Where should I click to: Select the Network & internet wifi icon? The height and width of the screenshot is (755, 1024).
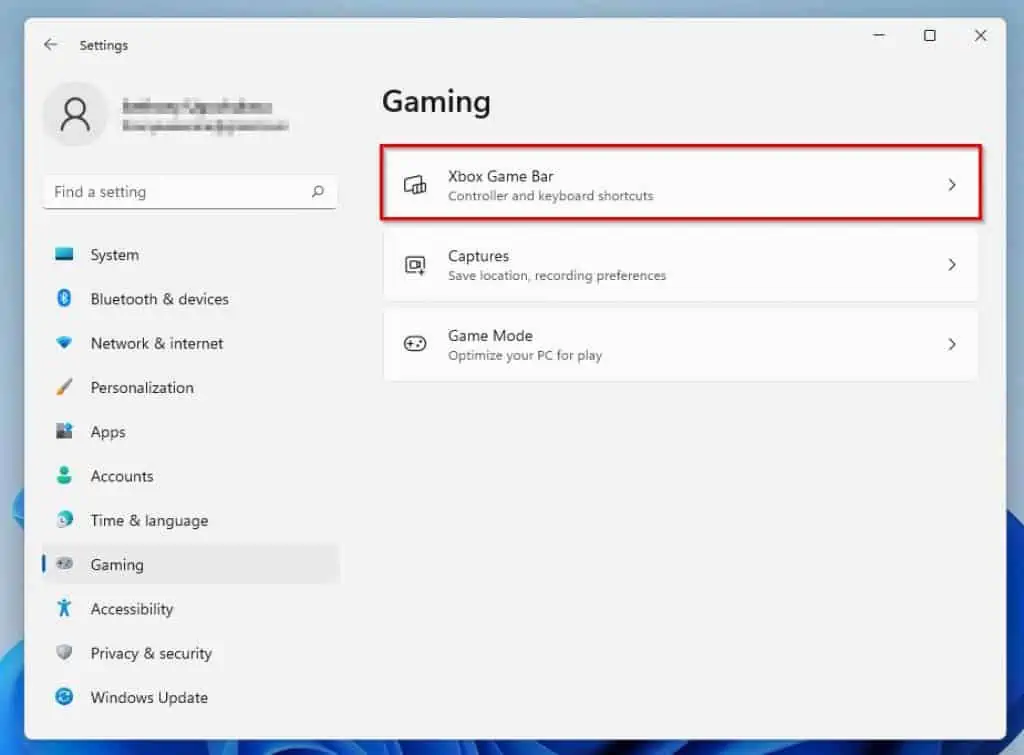(65, 343)
